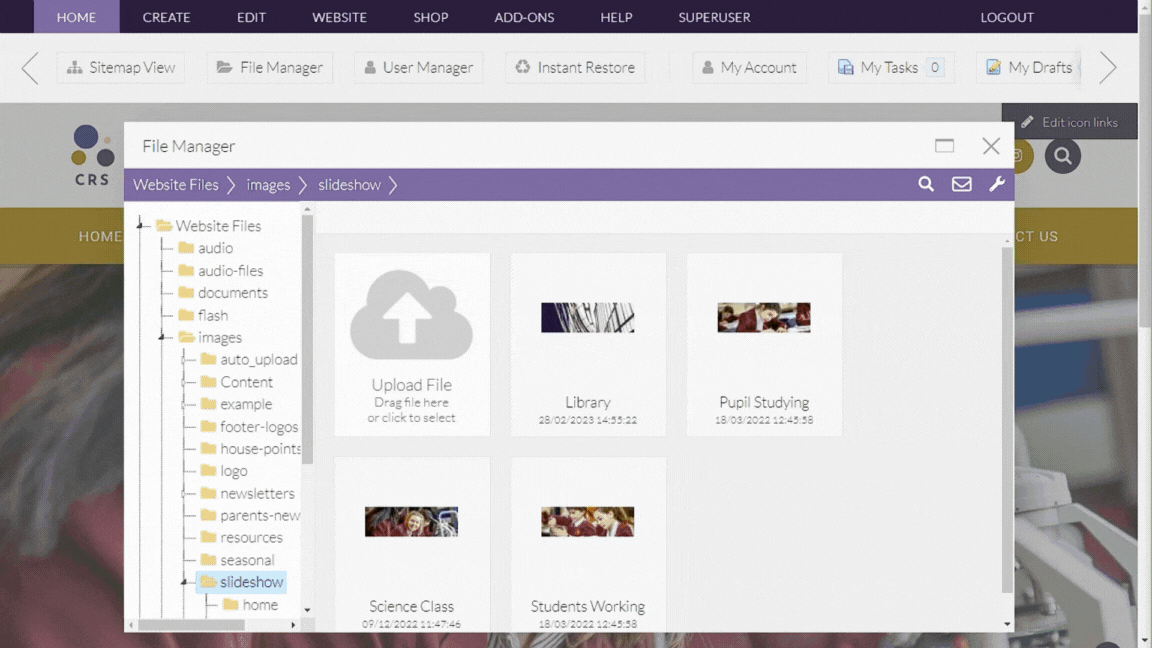
Task: Open Instant Restore
Action: [574, 67]
